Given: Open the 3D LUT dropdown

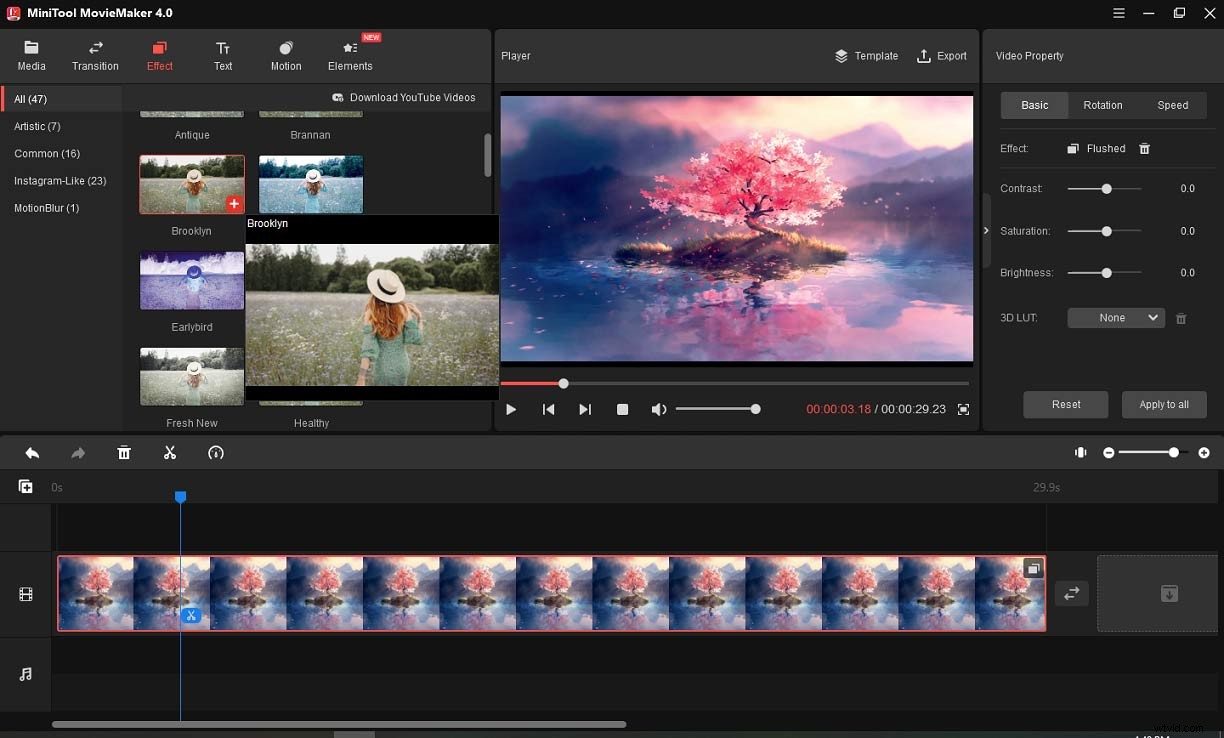Looking at the screenshot, I should (1115, 317).
